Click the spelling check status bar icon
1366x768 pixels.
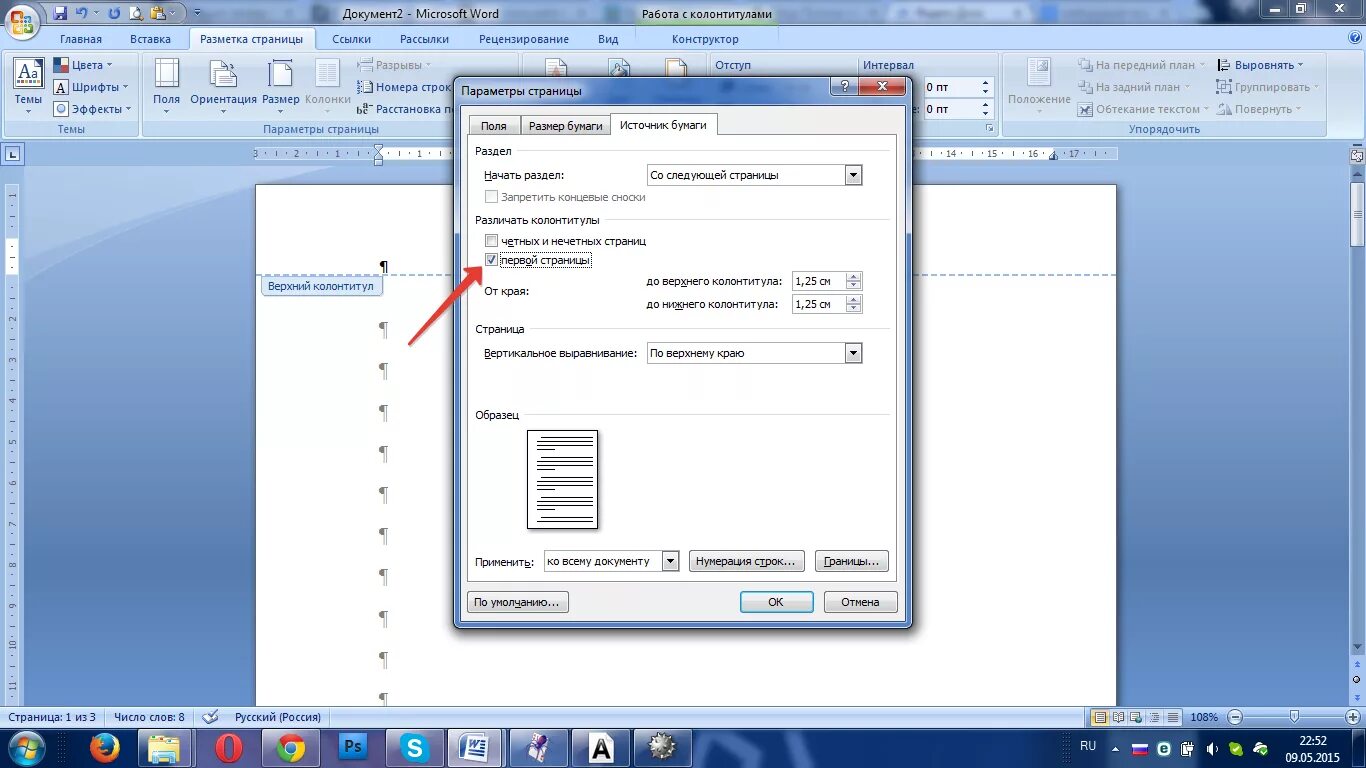tap(210, 717)
